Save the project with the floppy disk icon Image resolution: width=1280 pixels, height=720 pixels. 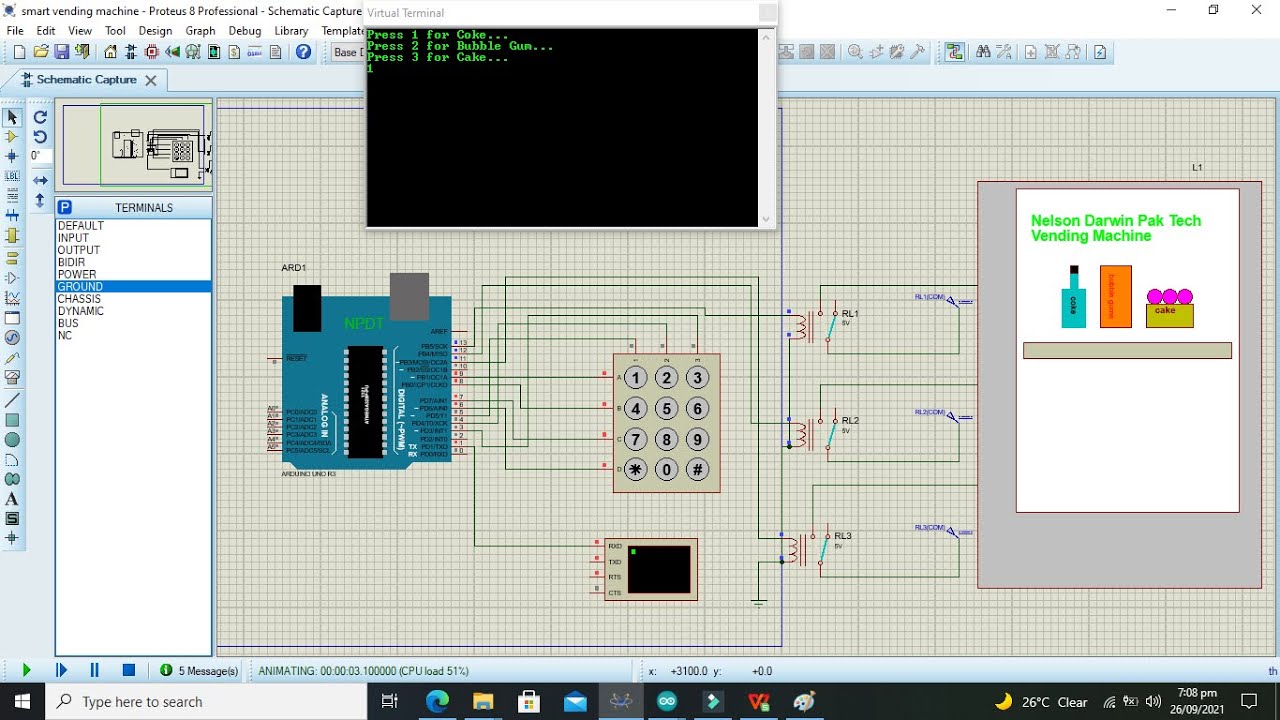pyautogui.click(x=61, y=52)
